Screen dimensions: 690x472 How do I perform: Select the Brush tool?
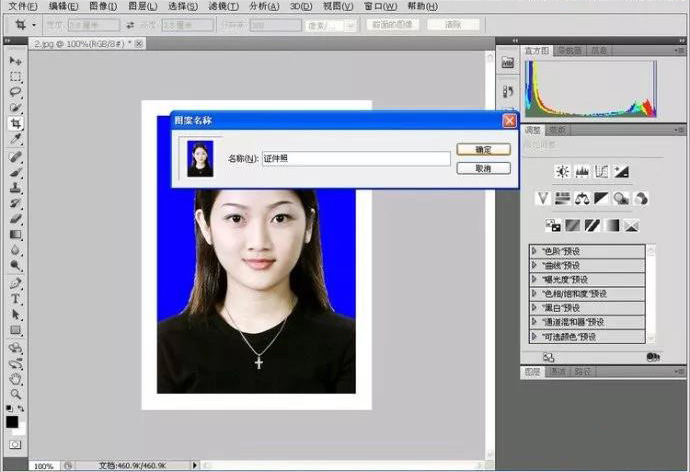pos(15,172)
